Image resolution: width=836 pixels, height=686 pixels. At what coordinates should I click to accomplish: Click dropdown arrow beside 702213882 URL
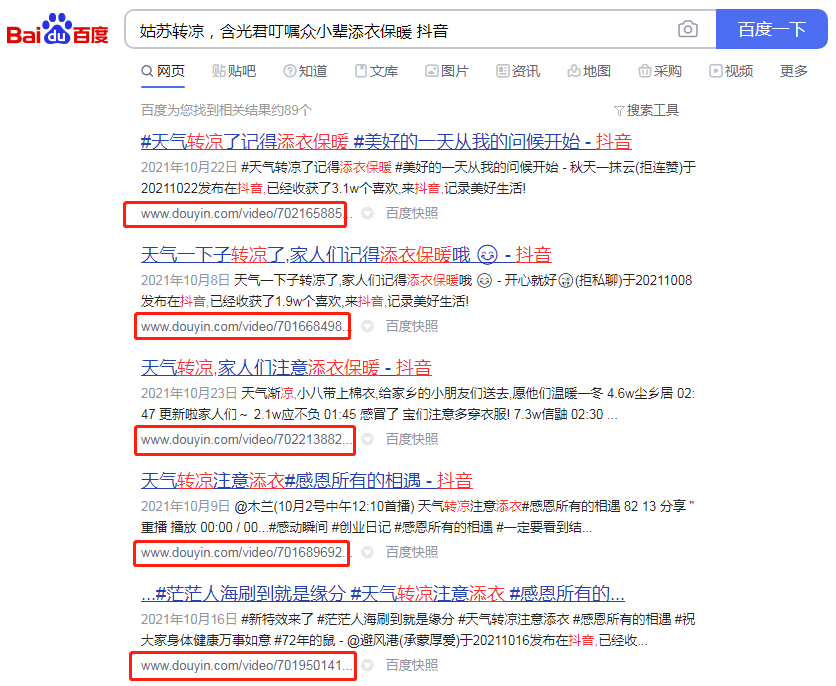(367, 439)
